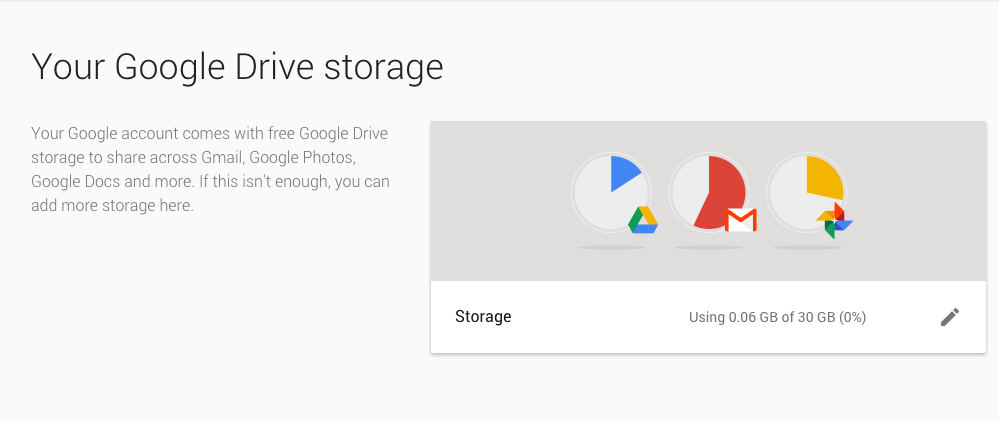Click the Storage row label
The height and width of the screenshot is (421, 999).
(483, 317)
